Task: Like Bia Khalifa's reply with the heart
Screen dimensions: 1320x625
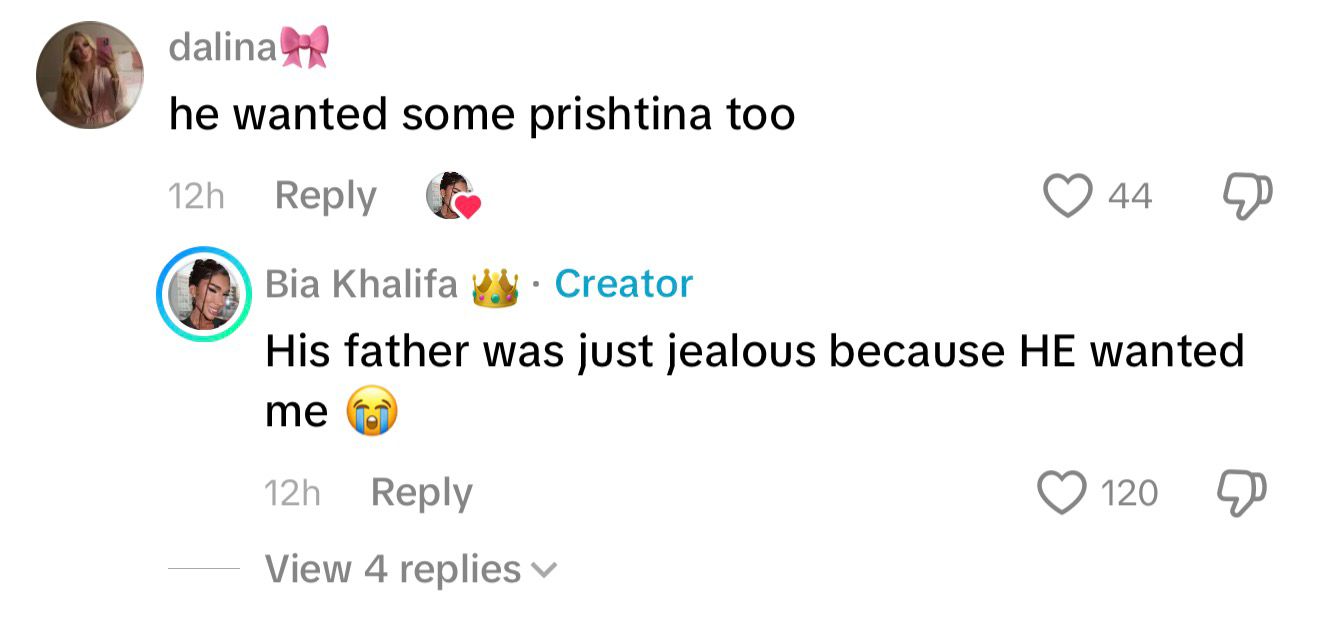Action: click(1061, 493)
